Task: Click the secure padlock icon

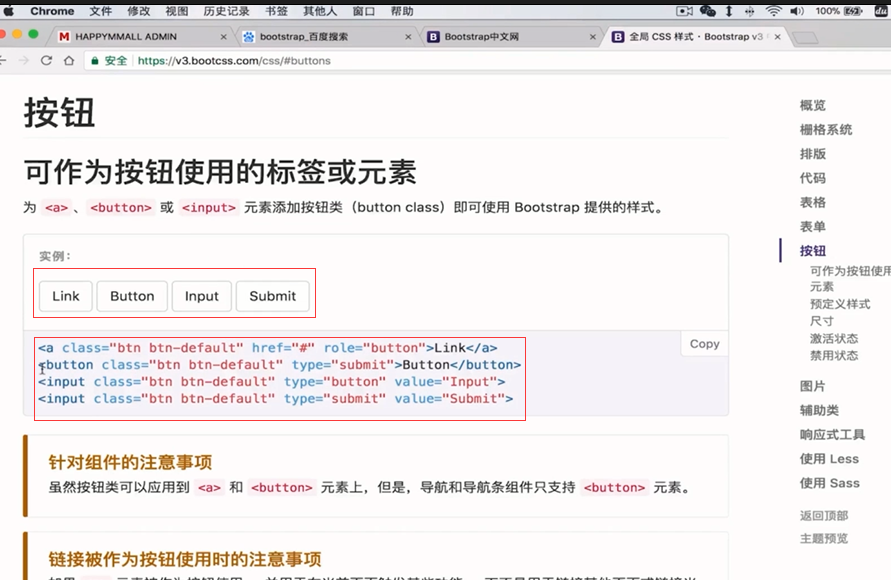Action: [95, 61]
